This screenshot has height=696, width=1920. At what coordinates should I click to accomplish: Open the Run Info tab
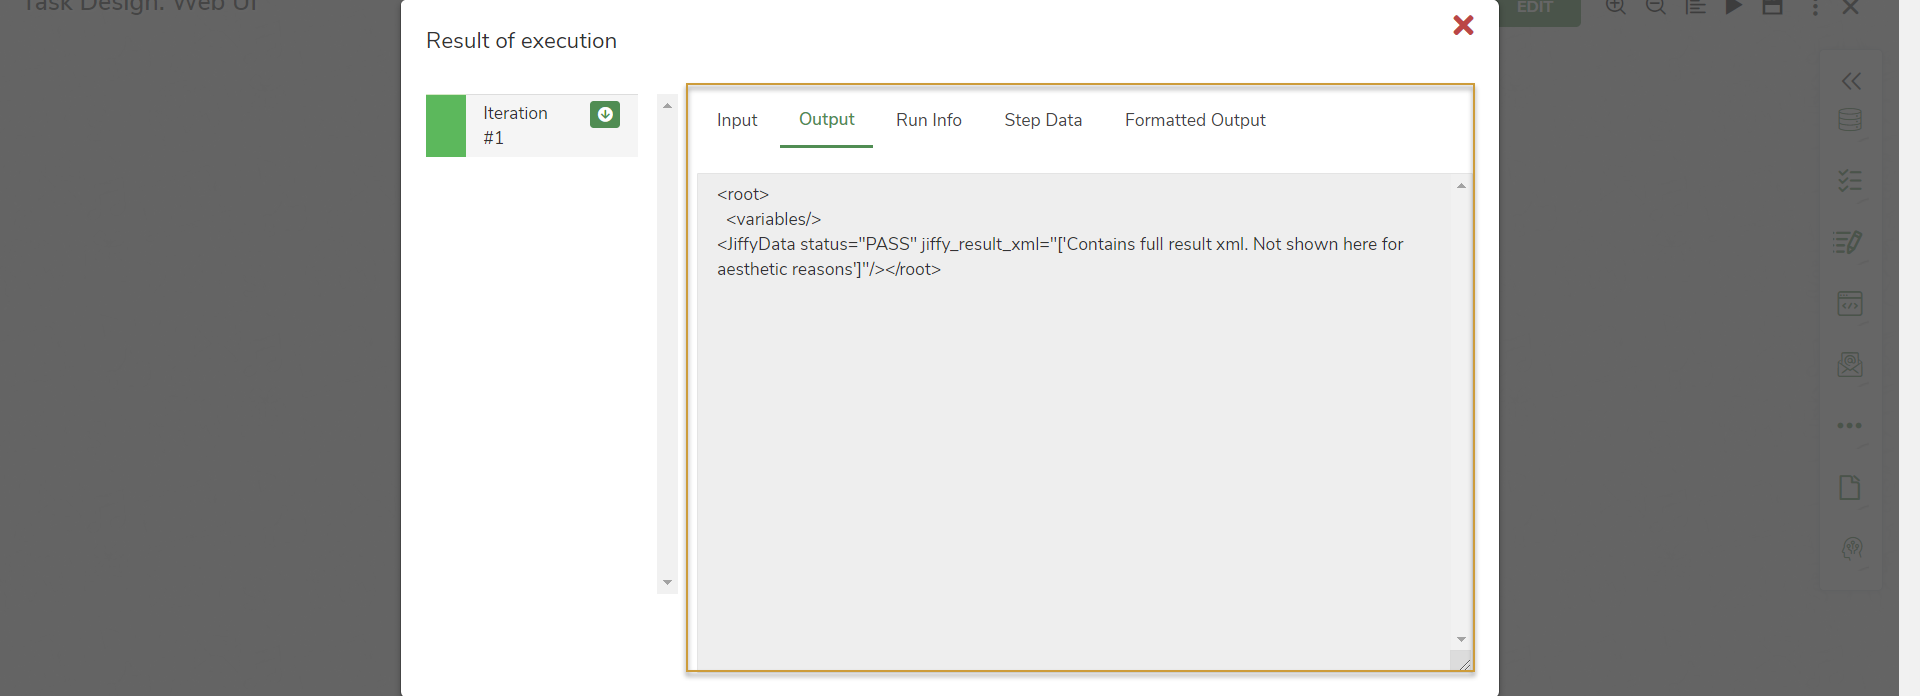pos(928,120)
